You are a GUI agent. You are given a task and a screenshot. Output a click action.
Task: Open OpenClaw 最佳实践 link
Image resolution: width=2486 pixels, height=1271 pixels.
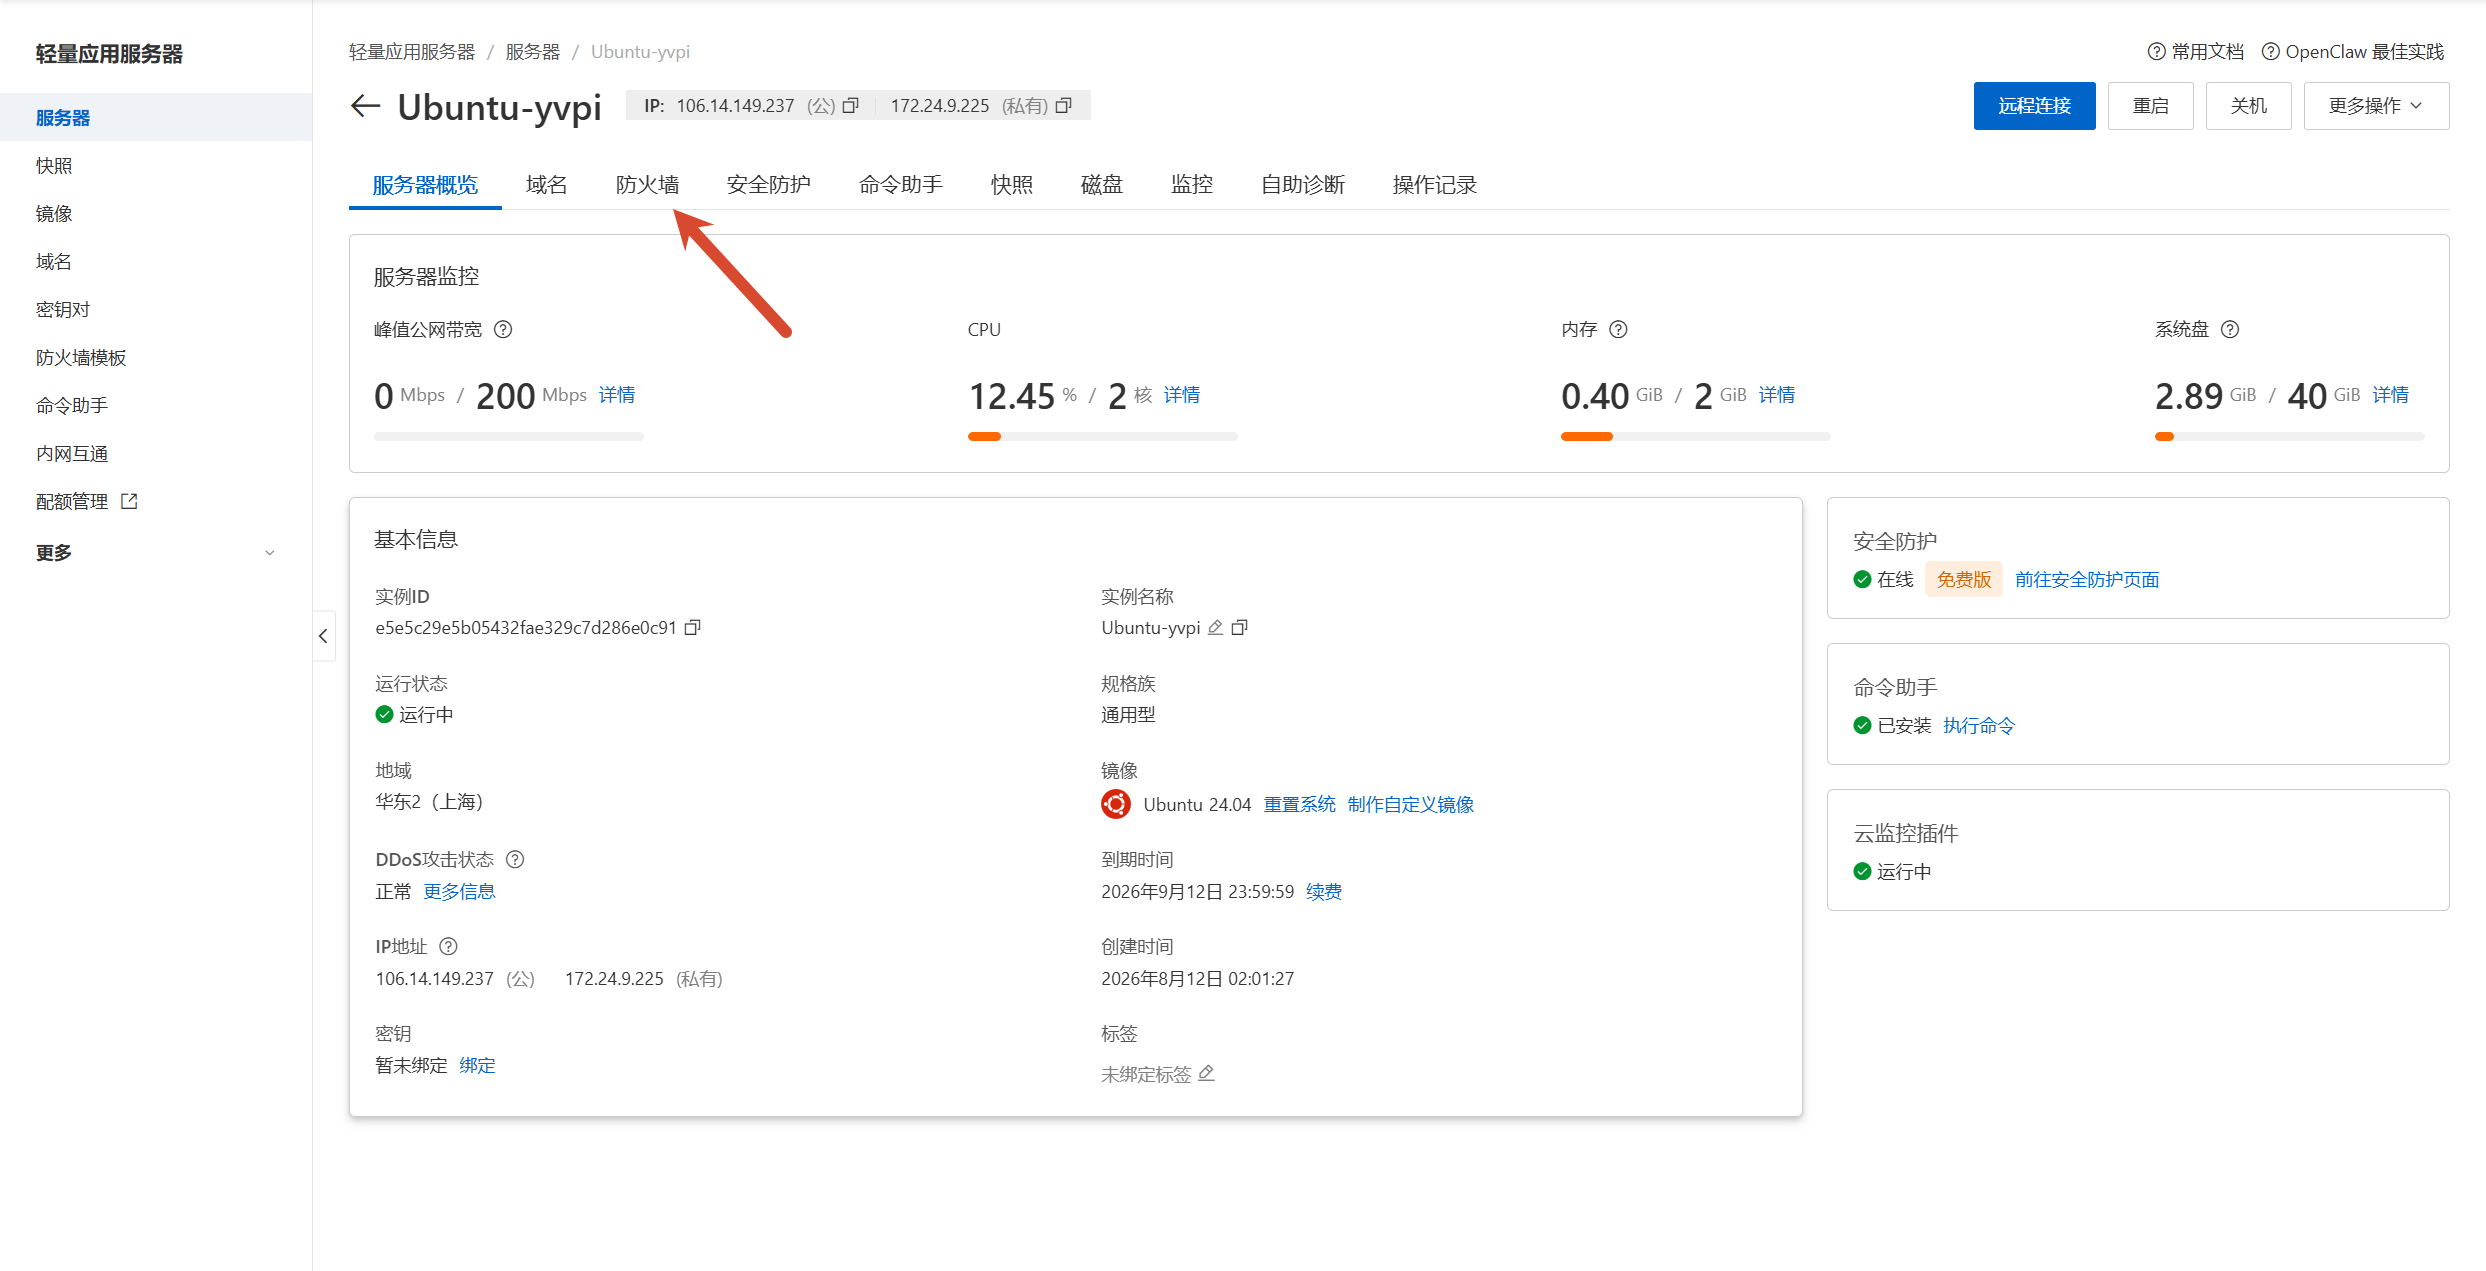[2365, 51]
